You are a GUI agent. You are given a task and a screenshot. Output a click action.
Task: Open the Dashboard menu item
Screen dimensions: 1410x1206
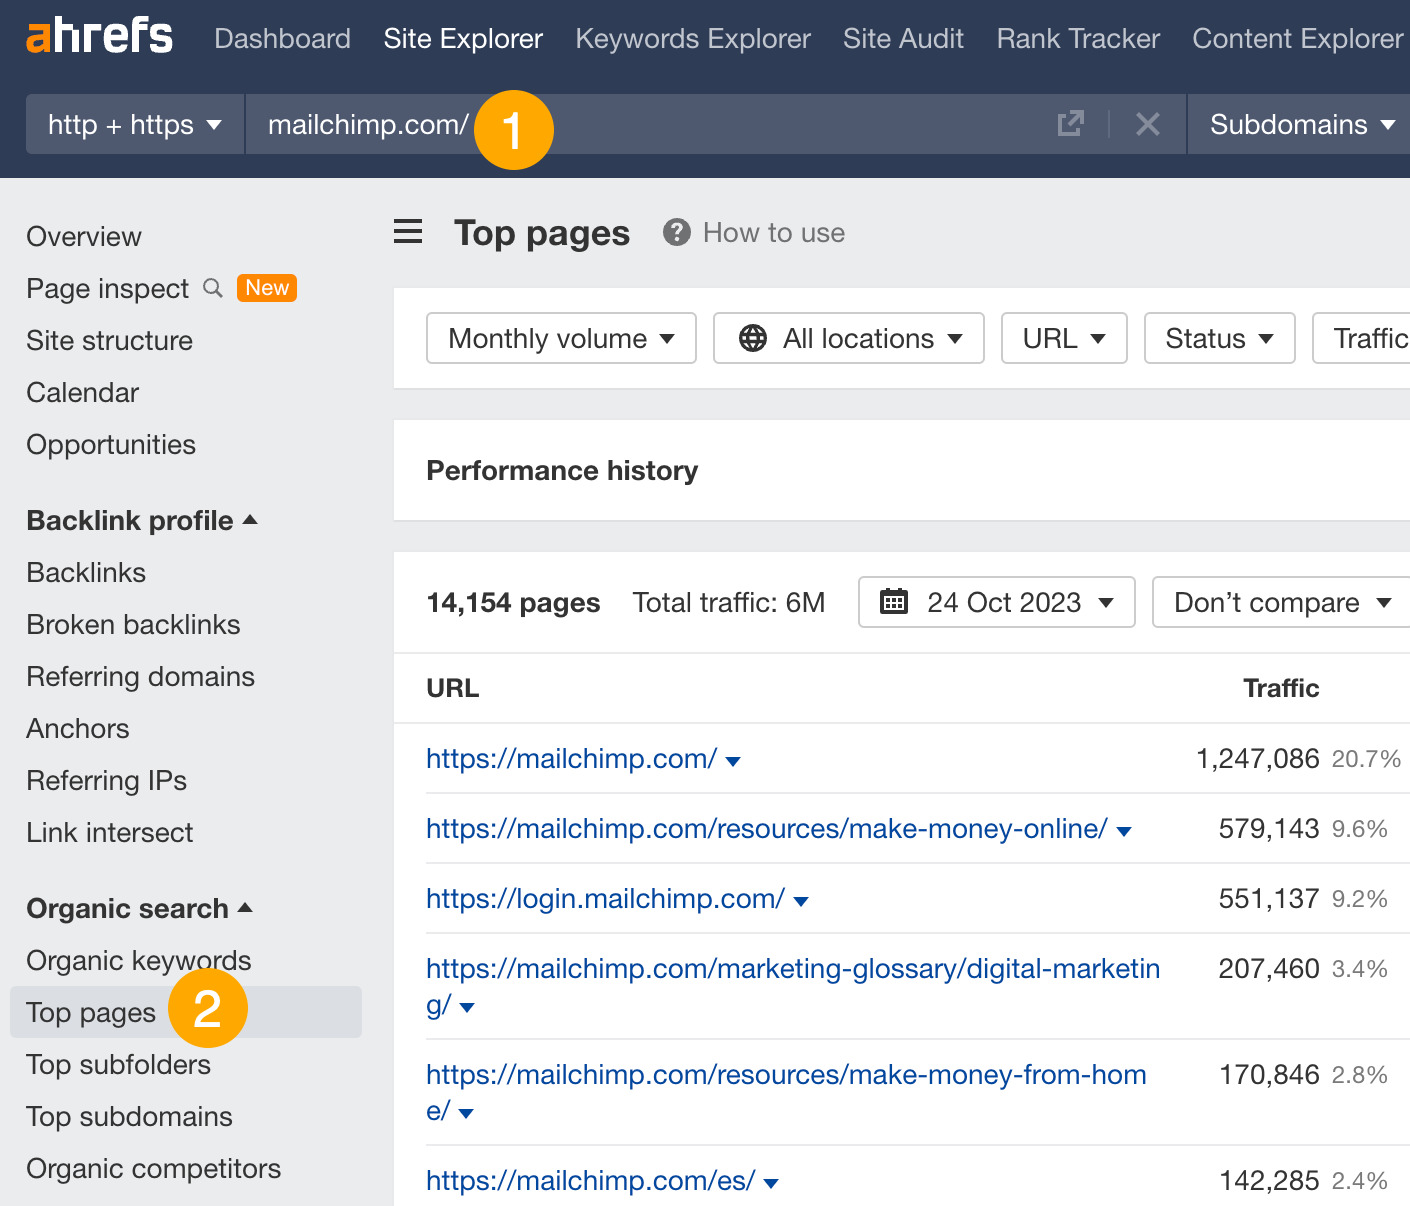[282, 38]
